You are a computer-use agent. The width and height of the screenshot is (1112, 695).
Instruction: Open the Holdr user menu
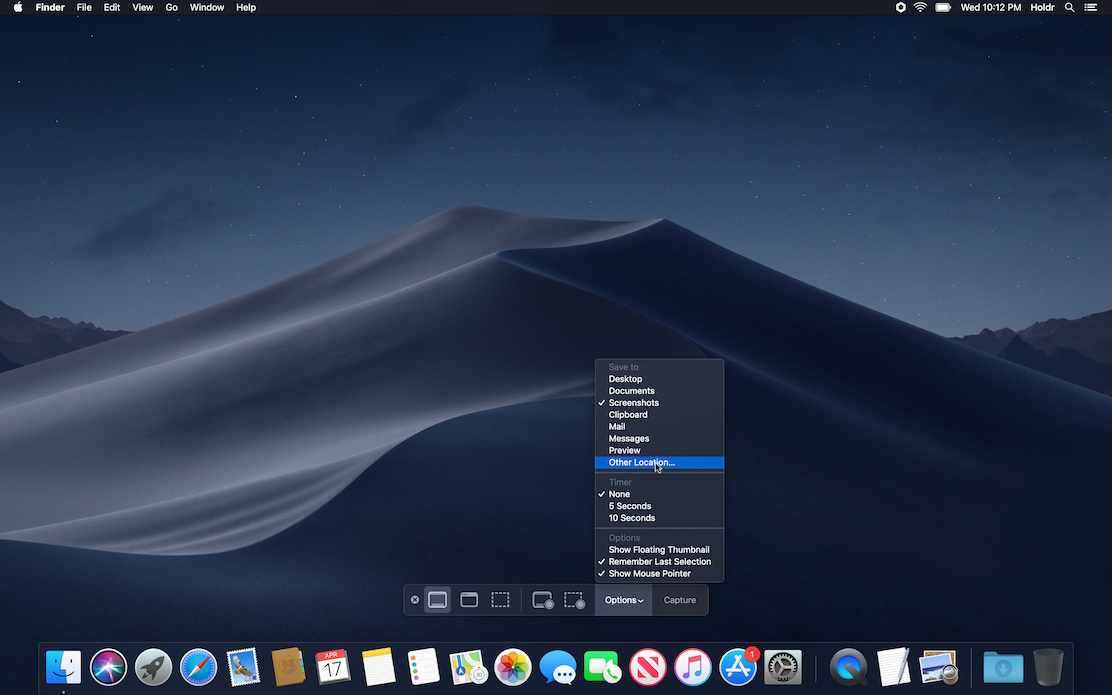tap(1042, 7)
